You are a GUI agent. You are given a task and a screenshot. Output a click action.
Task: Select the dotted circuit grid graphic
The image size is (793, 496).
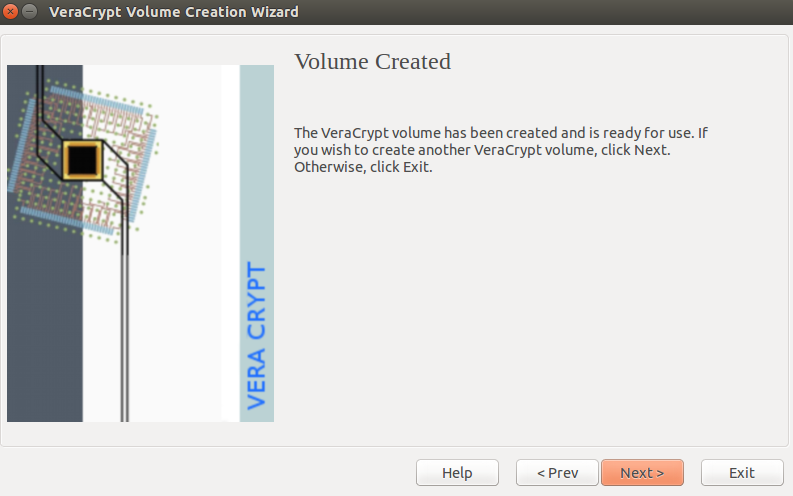[x=83, y=160]
